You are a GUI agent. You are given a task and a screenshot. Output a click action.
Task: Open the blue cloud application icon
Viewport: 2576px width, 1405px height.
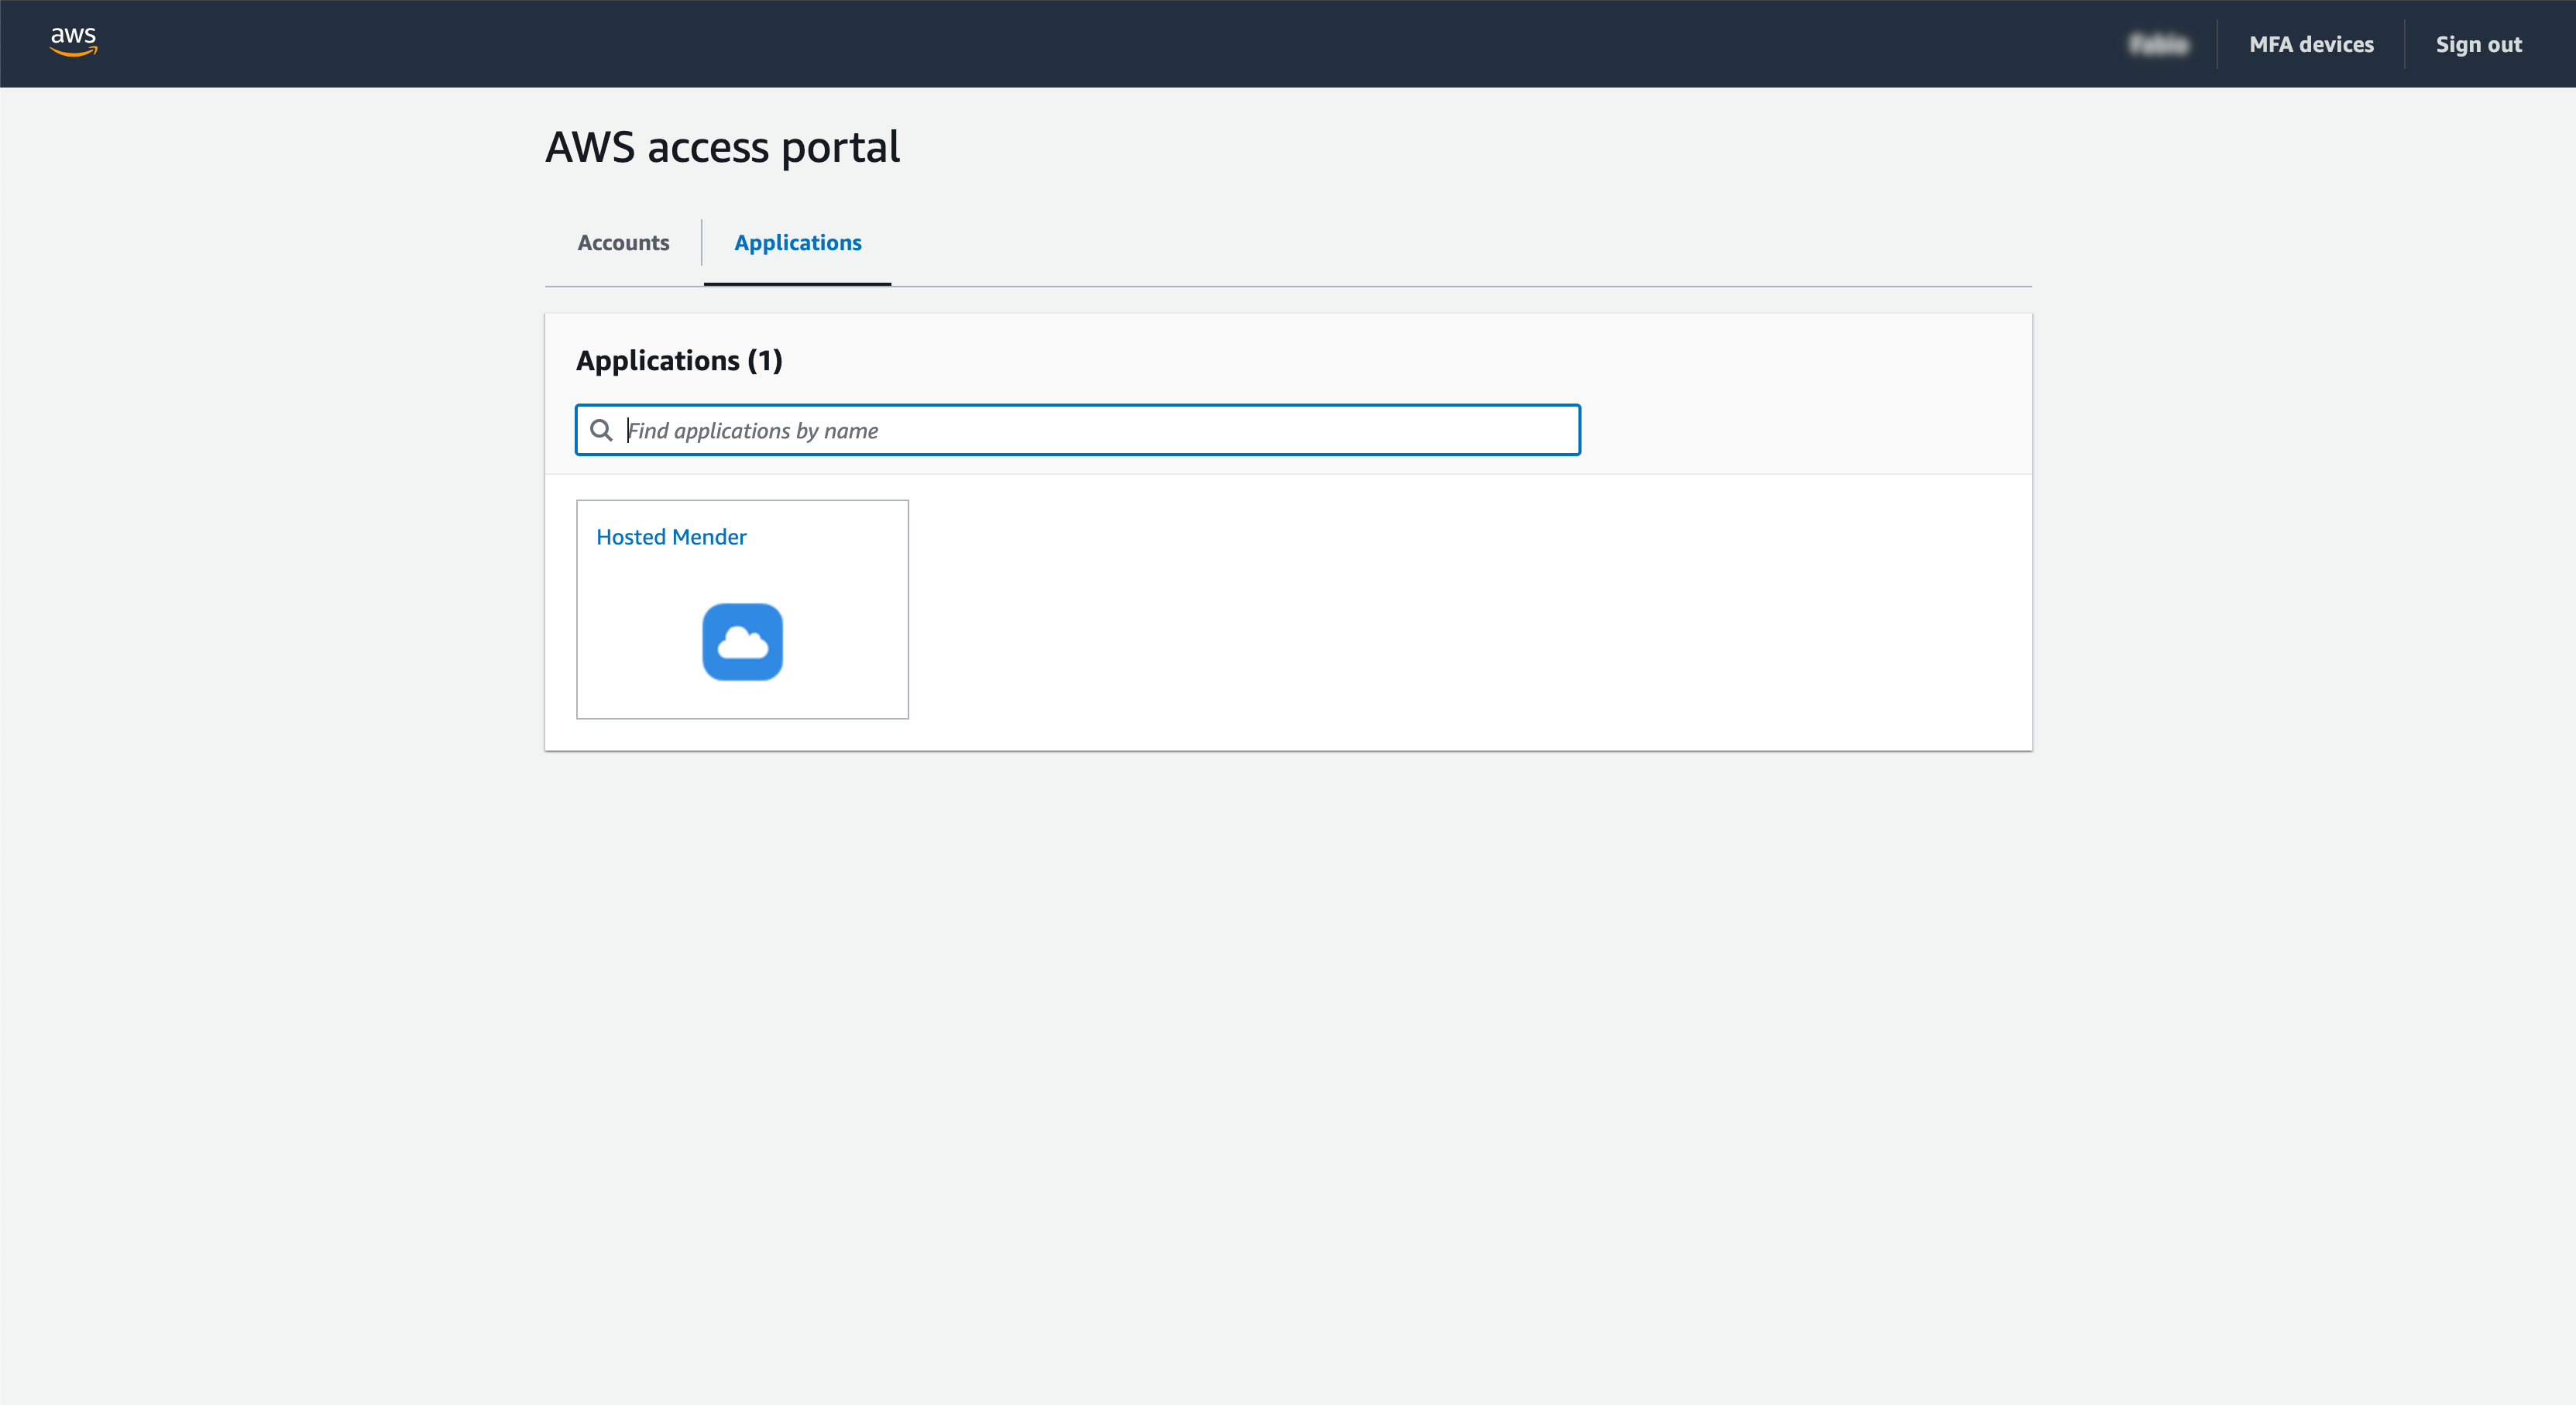coord(742,642)
